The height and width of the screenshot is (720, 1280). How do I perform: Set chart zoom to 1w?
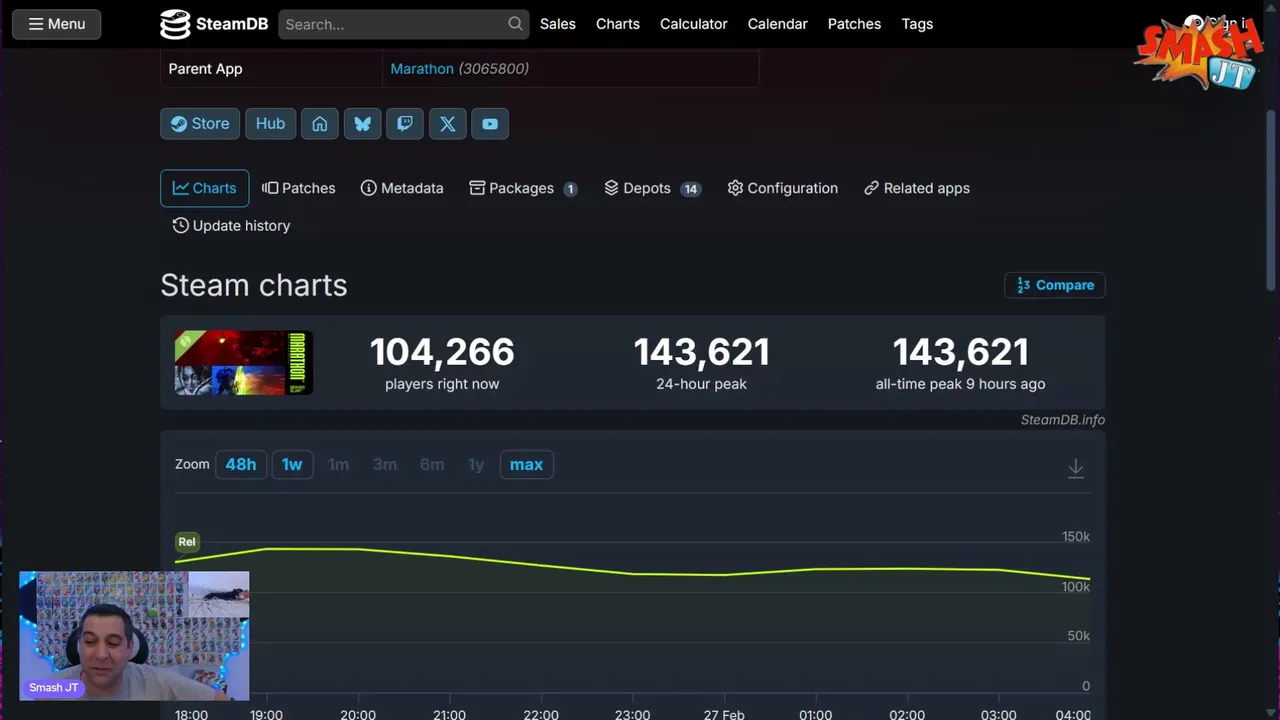click(292, 464)
